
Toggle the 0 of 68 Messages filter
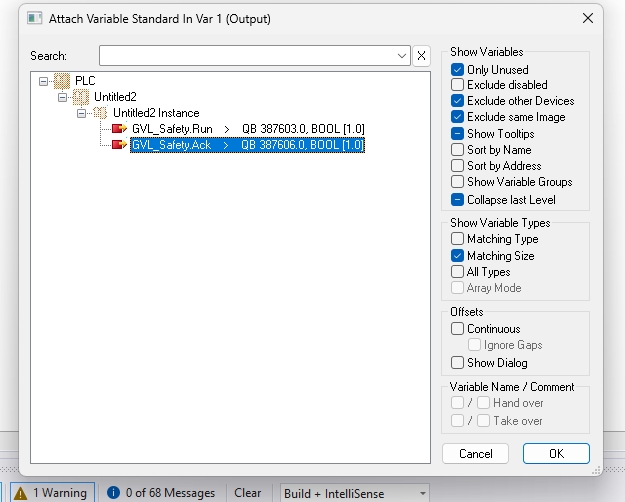click(x=161, y=493)
